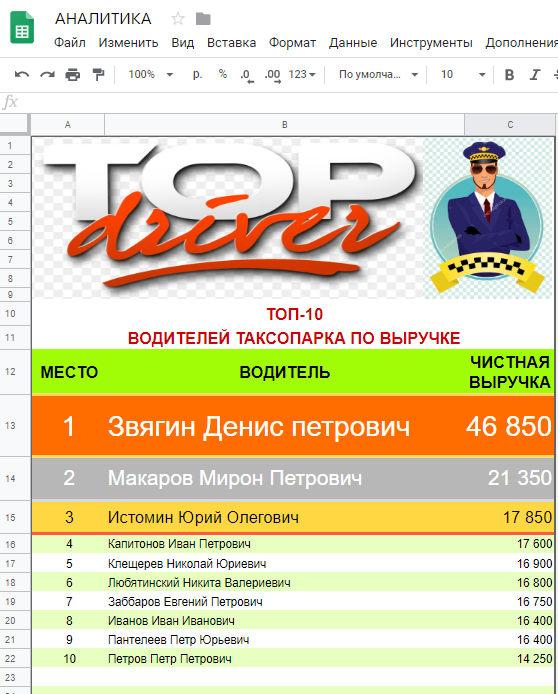Image resolution: width=558 pixels, height=694 pixels.
Task: Open the Google Sheets home icon
Action: 22,27
